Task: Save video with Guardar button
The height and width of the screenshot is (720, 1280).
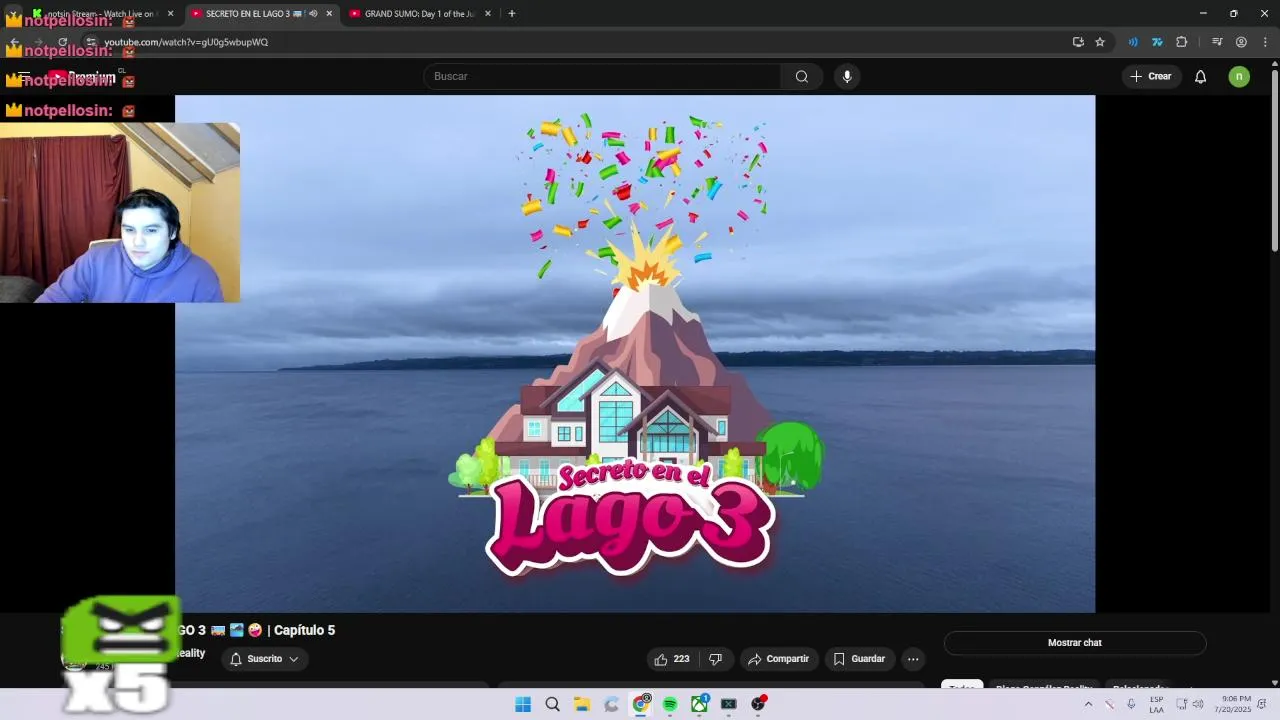Action: 860,659
